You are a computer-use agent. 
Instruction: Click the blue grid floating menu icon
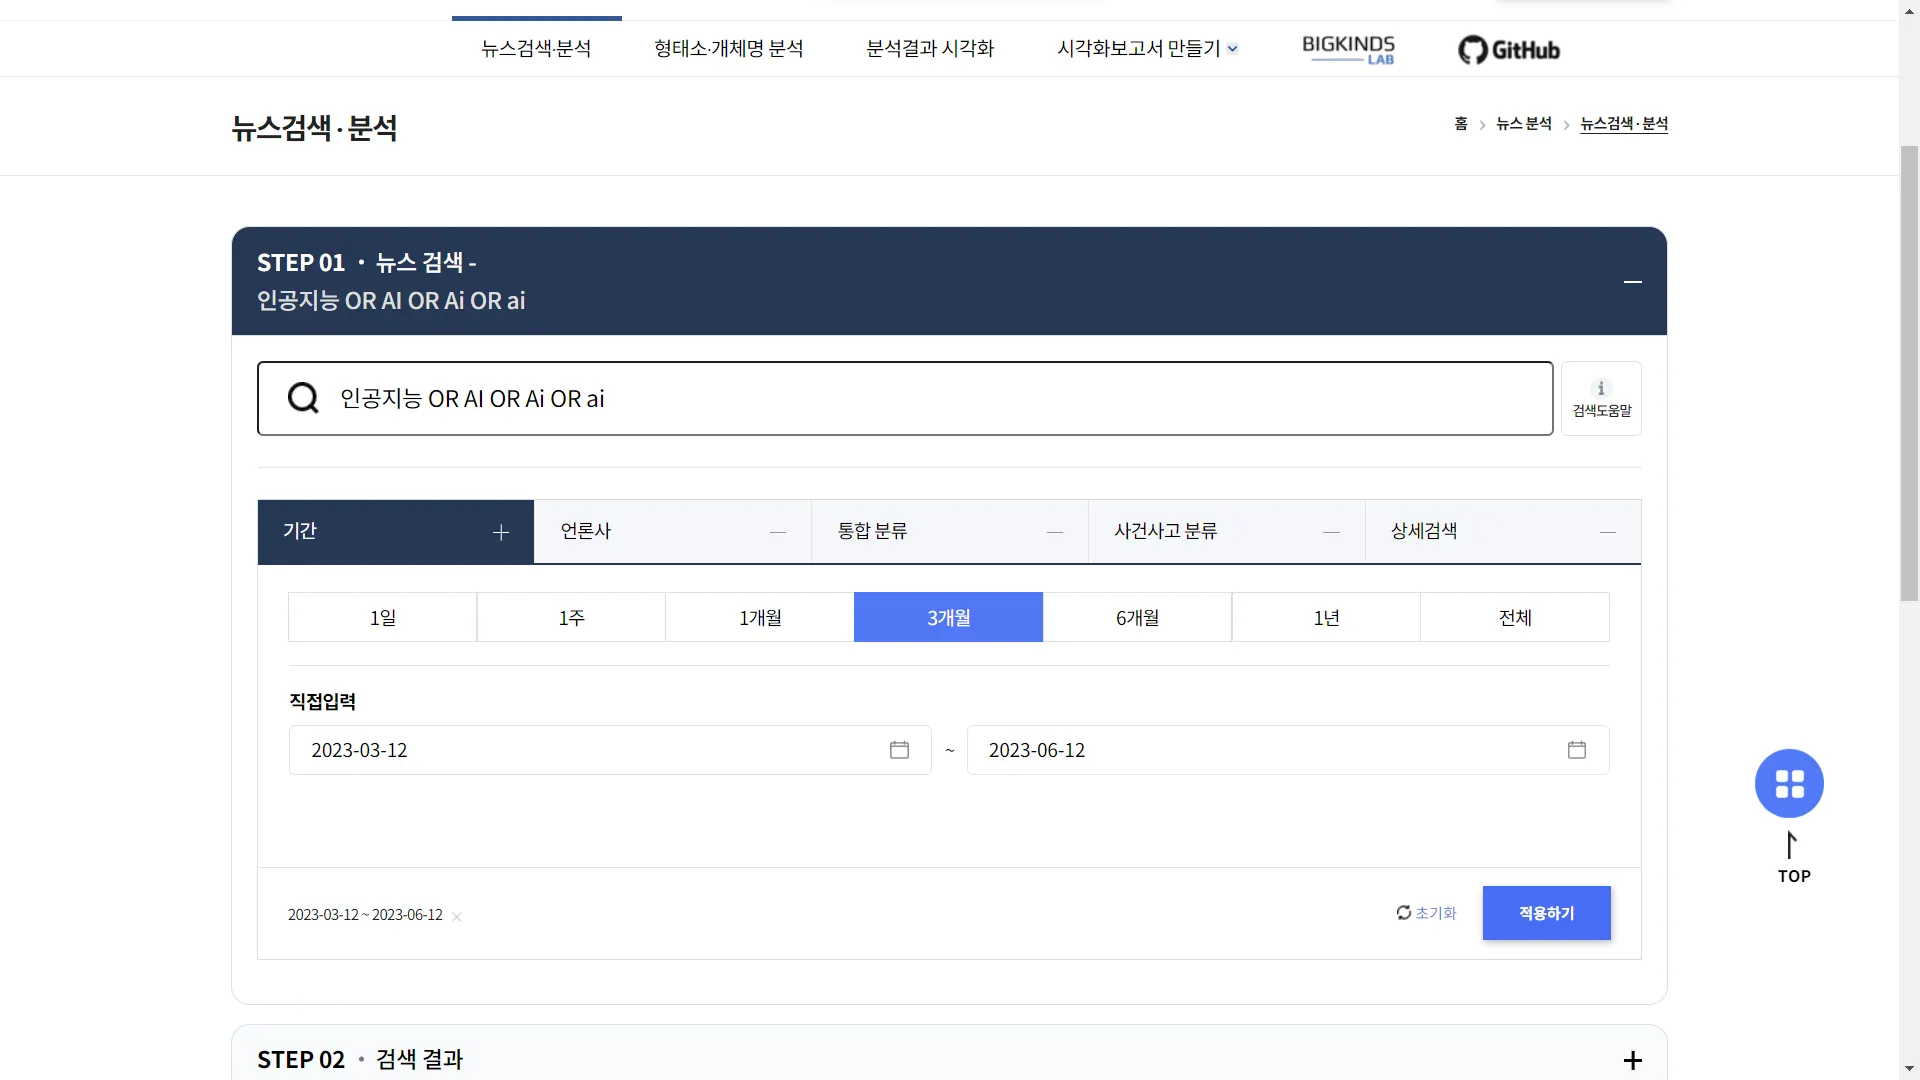(1789, 783)
